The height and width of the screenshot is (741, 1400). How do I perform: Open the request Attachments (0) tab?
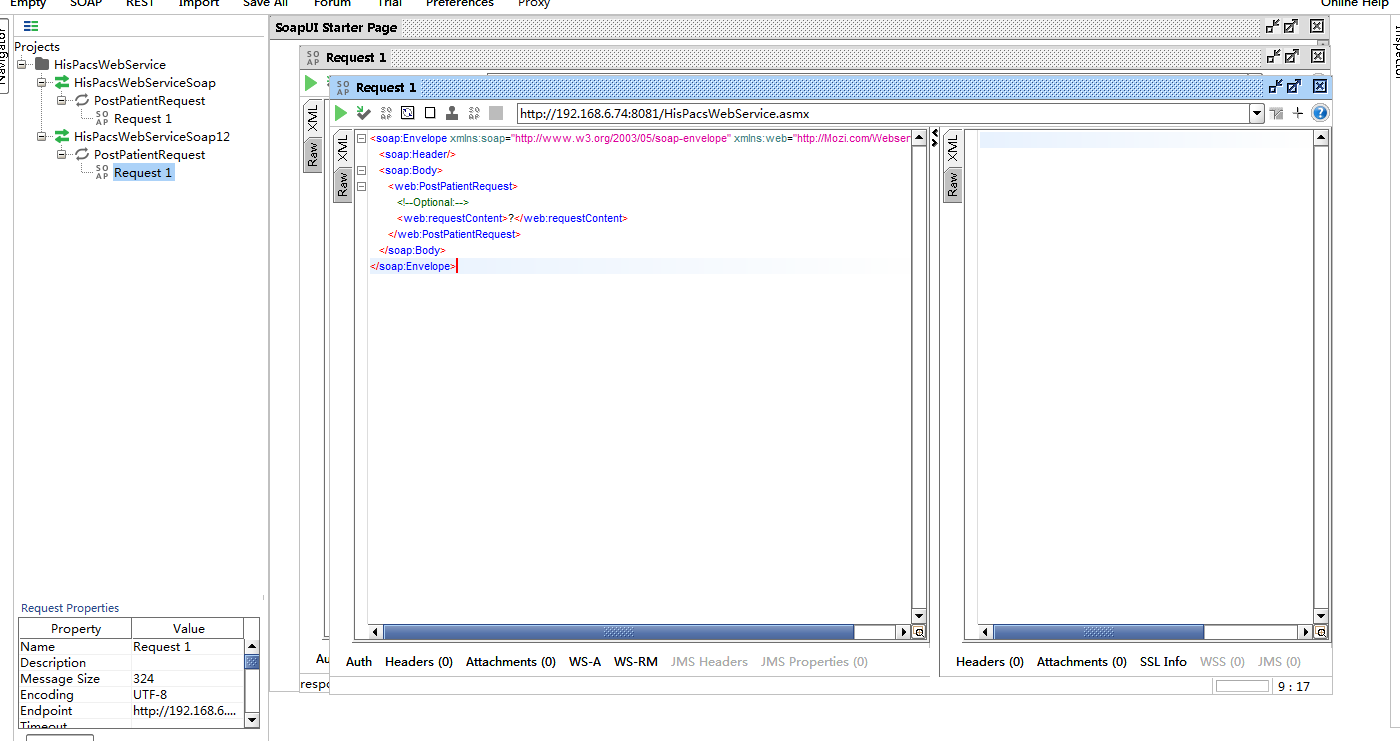click(511, 661)
